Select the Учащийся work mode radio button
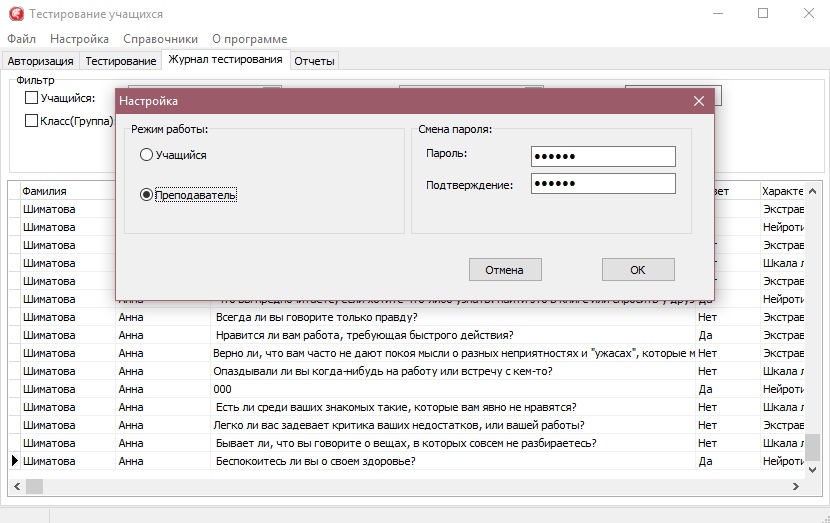This screenshot has width=830, height=523. pos(147,155)
